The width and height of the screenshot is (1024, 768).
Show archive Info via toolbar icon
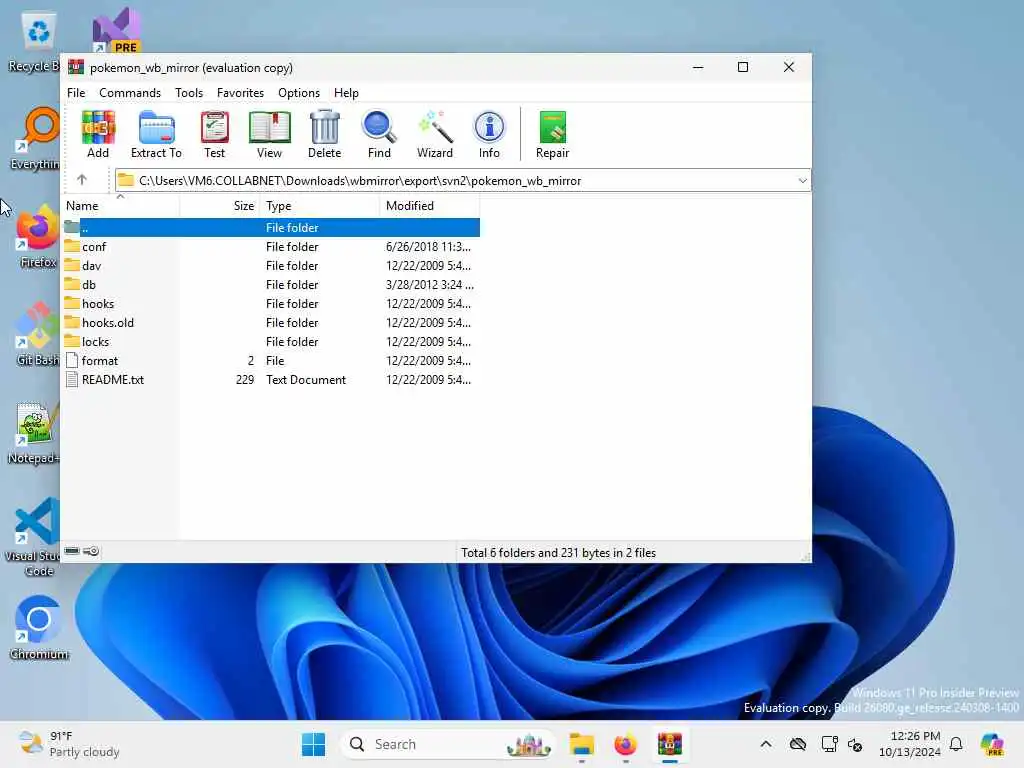tap(489, 135)
